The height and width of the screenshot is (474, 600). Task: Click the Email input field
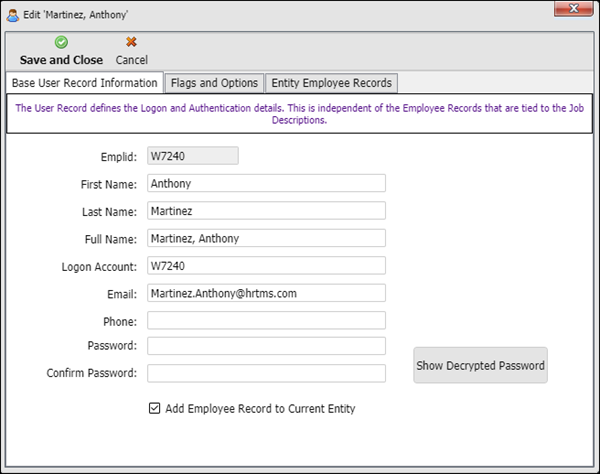pos(266,293)
